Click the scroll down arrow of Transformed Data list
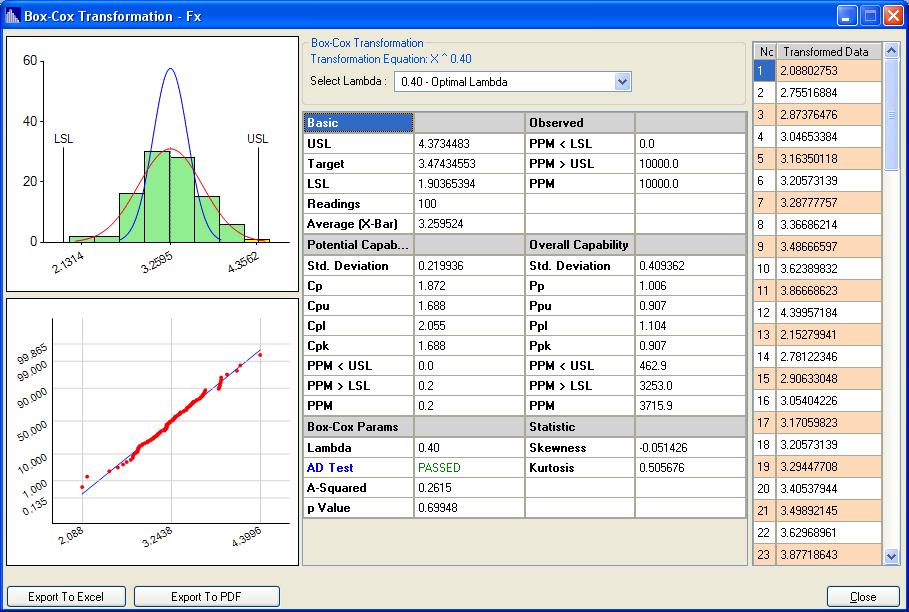Screen dimensions: 909x612 tap(891, 557)
